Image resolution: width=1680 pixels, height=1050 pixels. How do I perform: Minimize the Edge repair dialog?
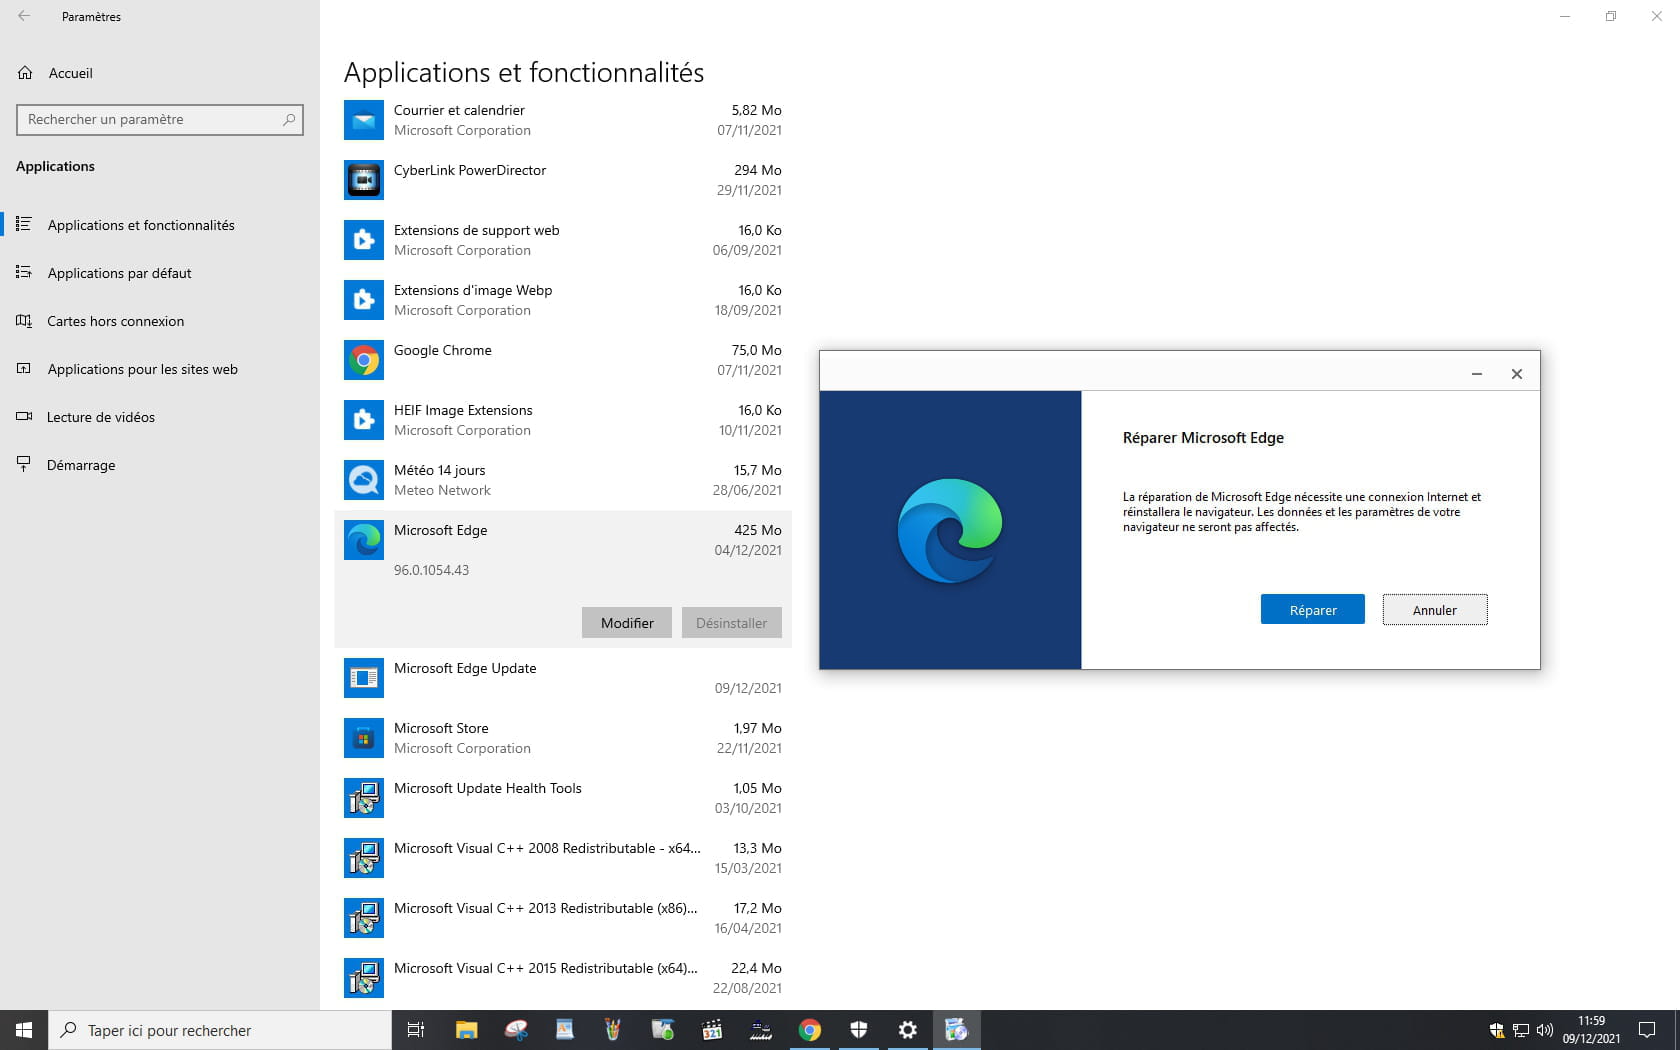point(1476,373)
